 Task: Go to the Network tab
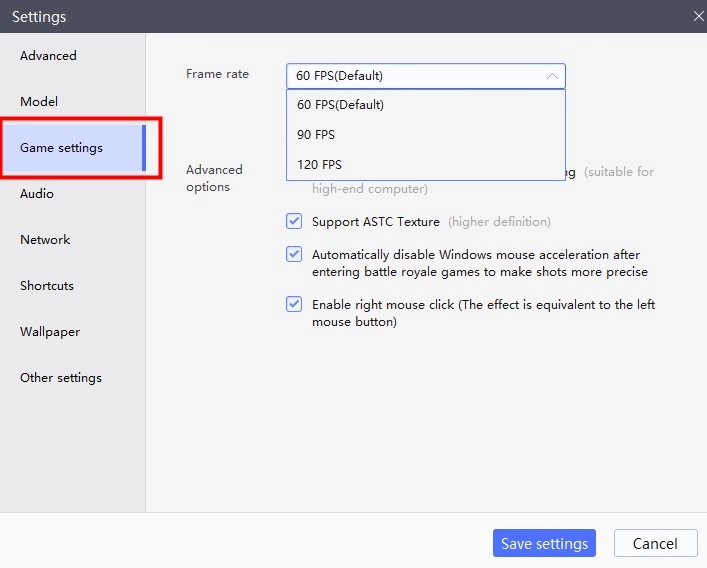(45, 240)
